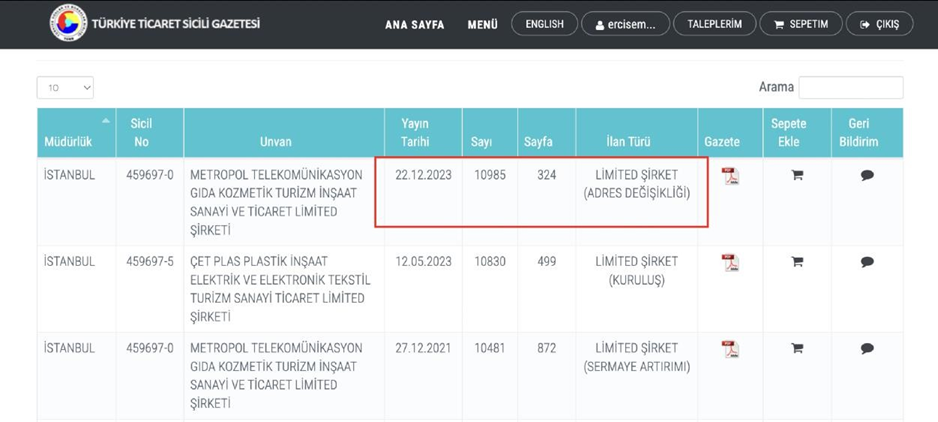Select page number 499
The height and width of the screenshot is (422, 938).
546,262
